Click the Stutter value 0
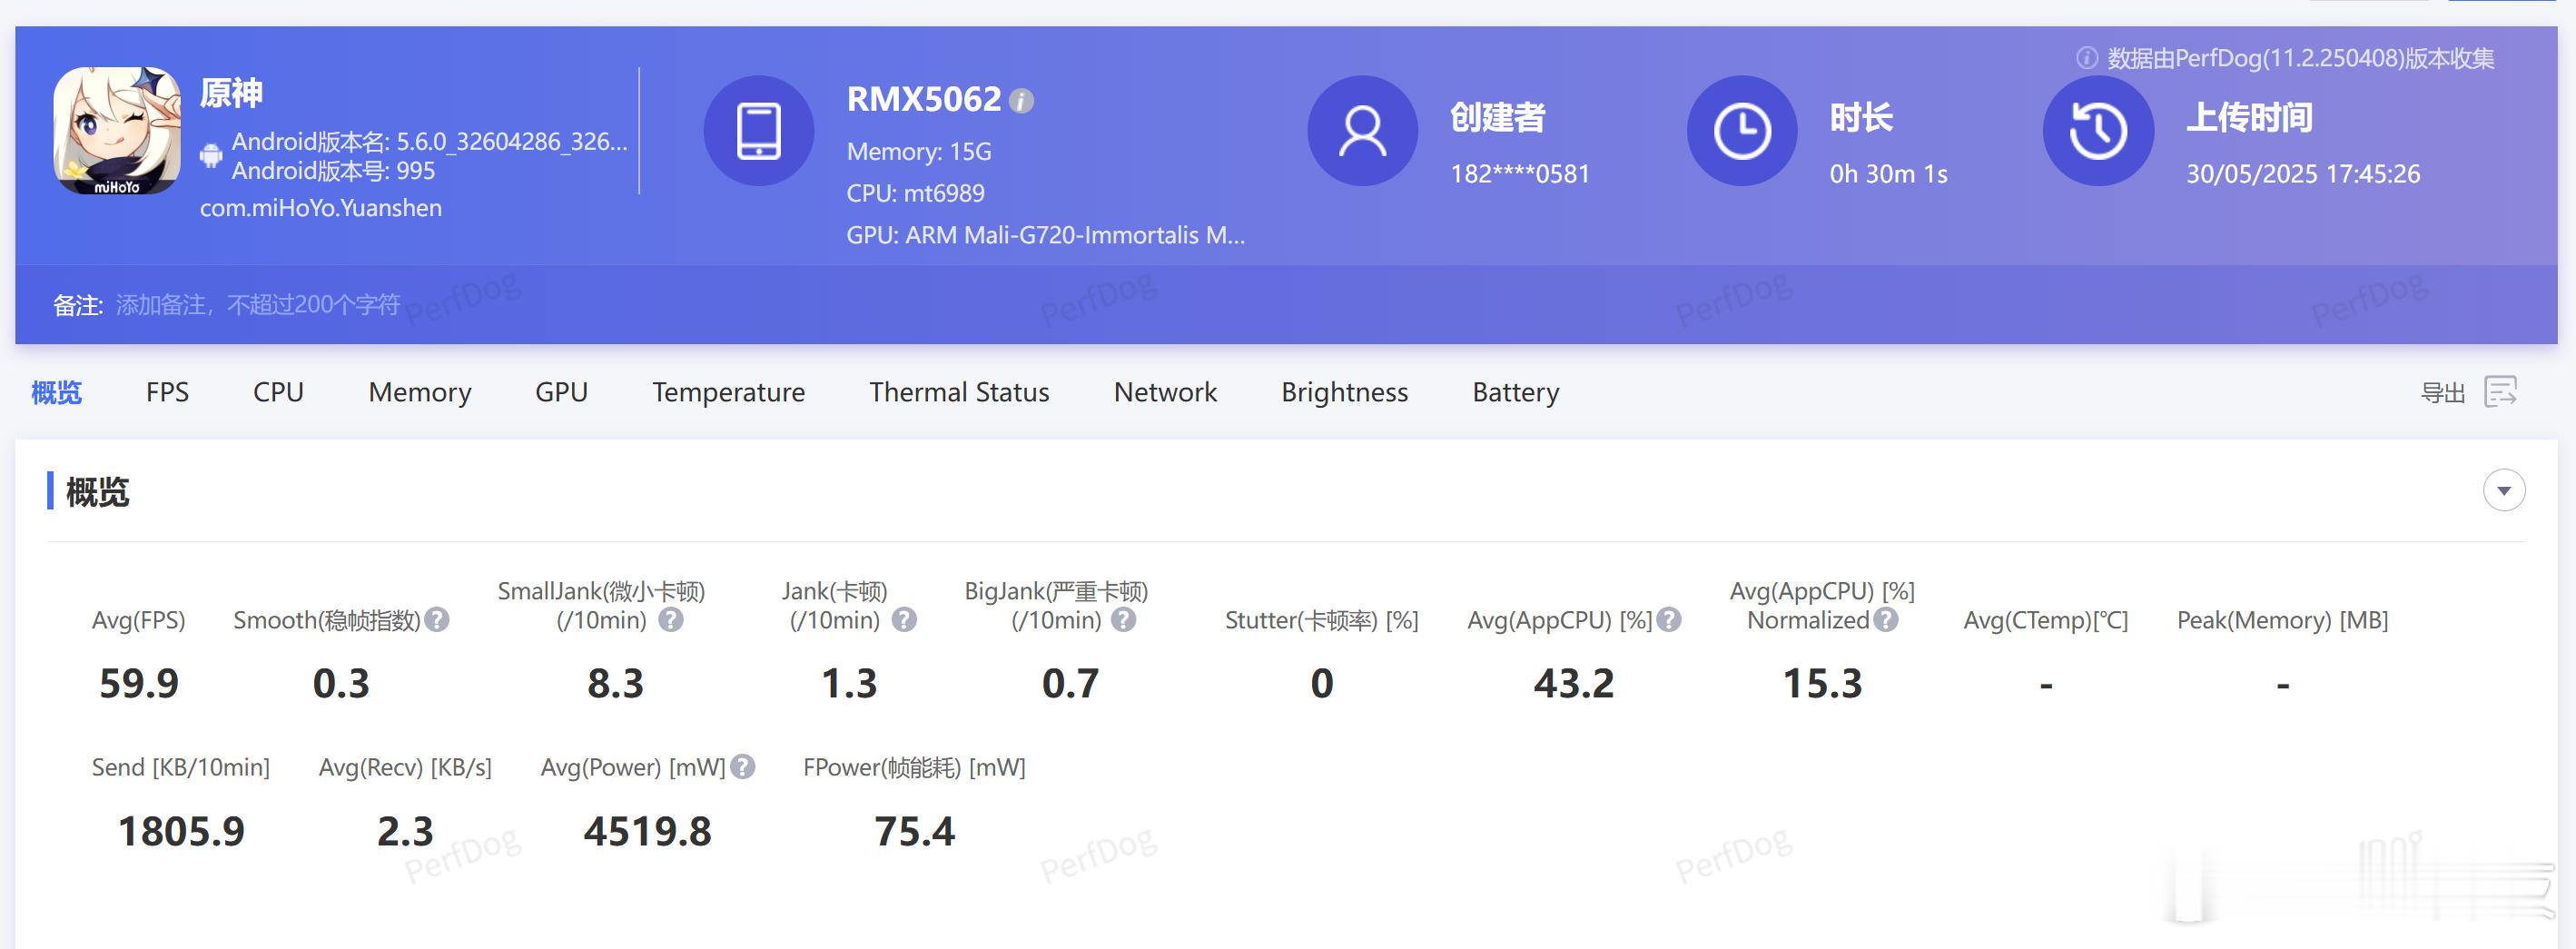Image resolution: width=2576 pixels, height=949 pixels. point(1322,684)
